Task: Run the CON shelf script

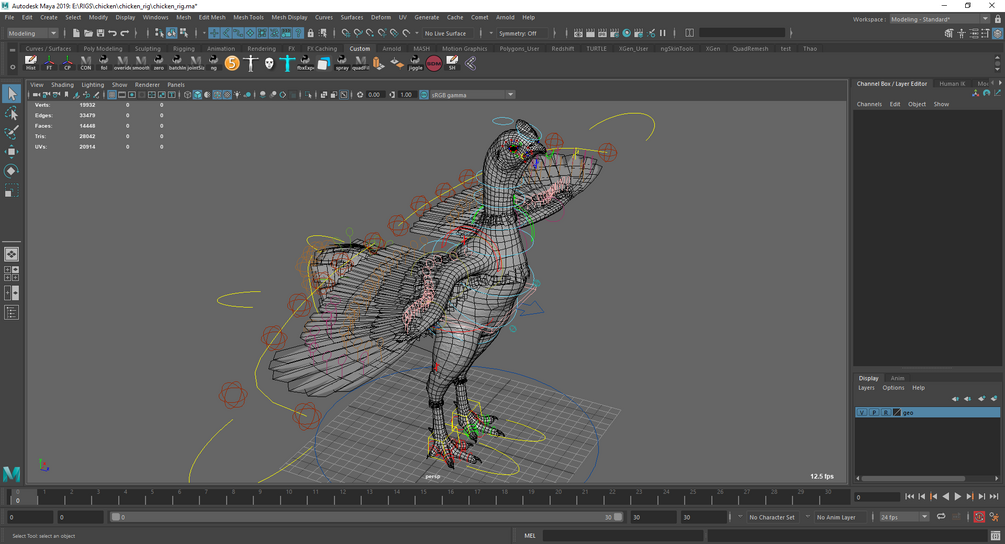Action: click(85, 63)
